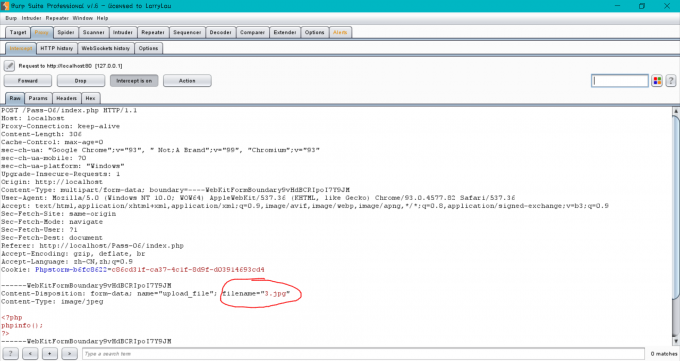
Task: Open the Intruder menu in the menu bar
Action: pyautogui.click(x=31, y=18)
